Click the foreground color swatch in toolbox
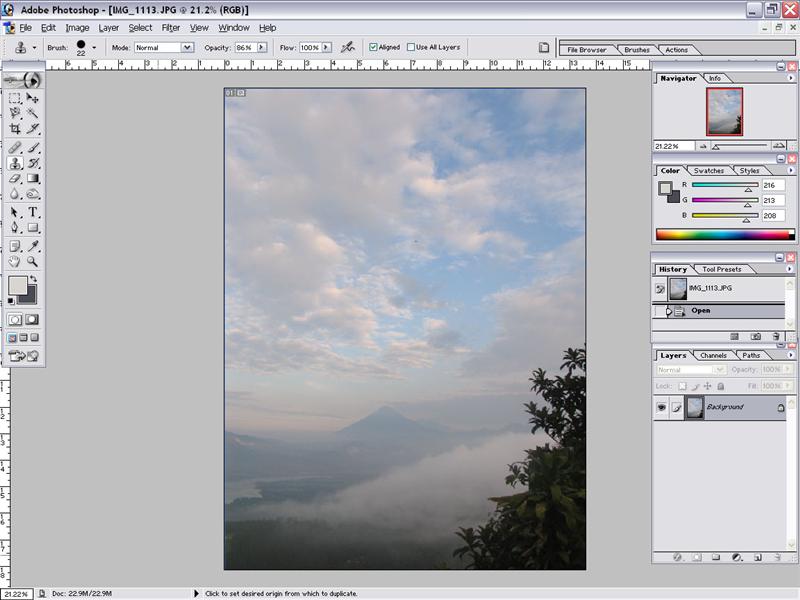Image resolution: width=800 pixels, height=600 pixels. click(x=17, y=286)
